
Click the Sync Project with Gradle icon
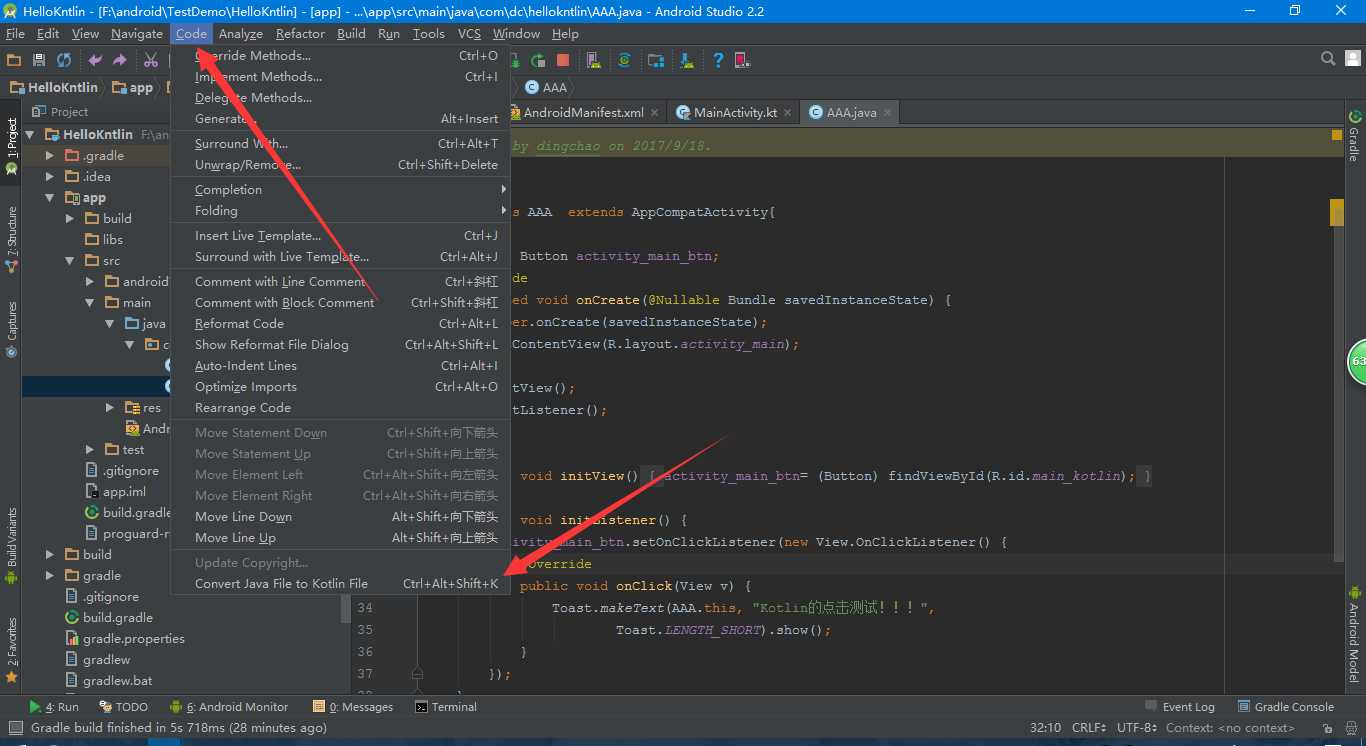[624, 60]
